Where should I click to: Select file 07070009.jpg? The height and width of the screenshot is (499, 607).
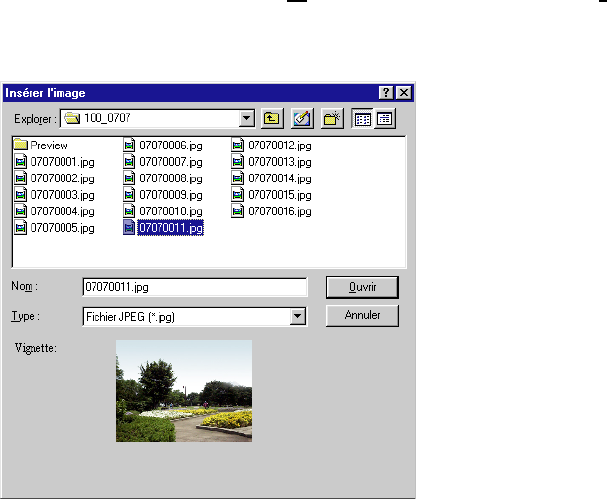tap(163, 195)
